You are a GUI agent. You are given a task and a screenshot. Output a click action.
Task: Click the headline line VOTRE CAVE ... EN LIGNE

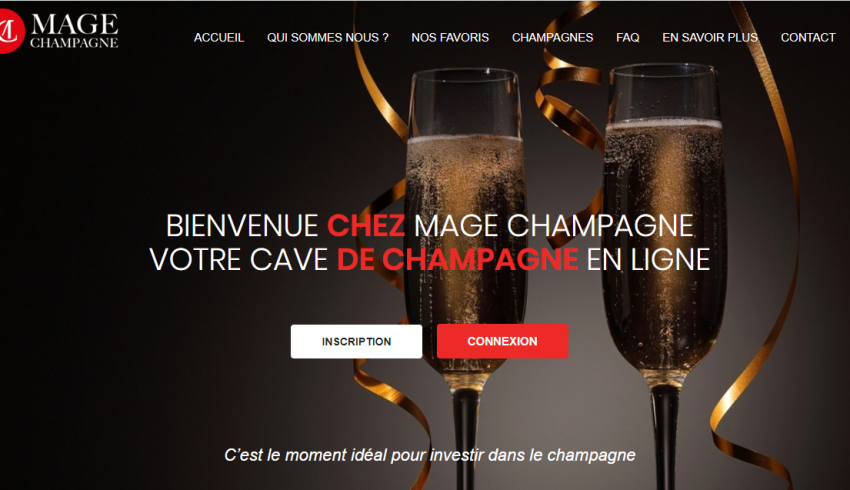pos(429,260)
